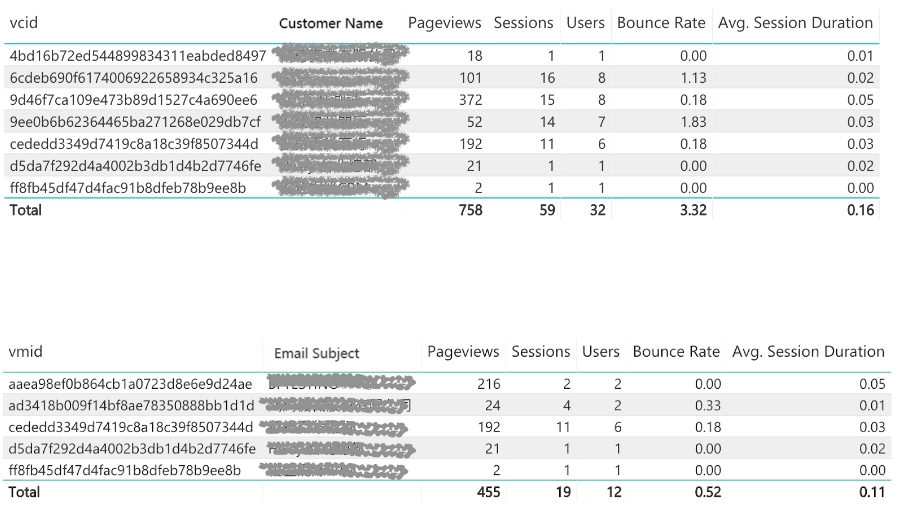
Task: Pick the vcid entry beginning 9ee0b6b6
Action: point(134,122)
